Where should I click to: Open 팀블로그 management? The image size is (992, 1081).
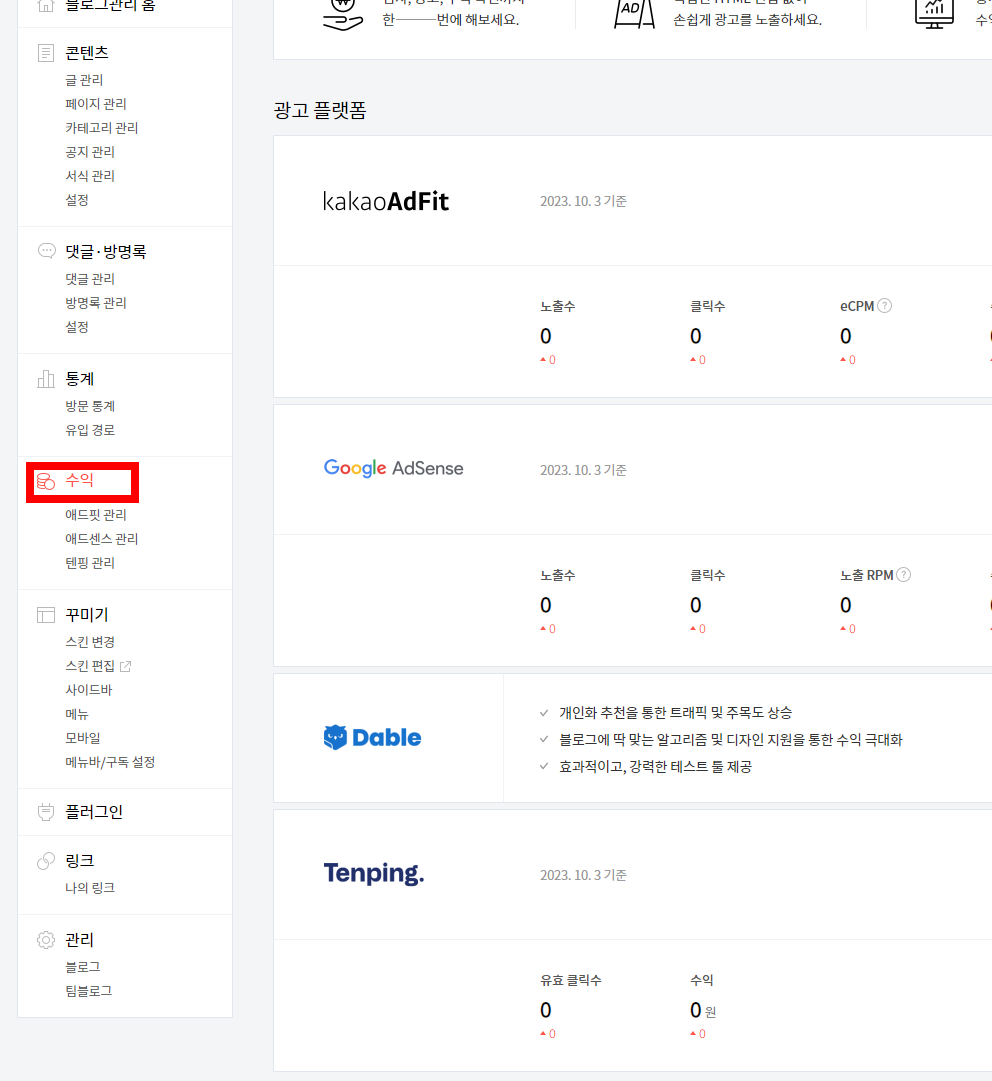click(88, 991)
